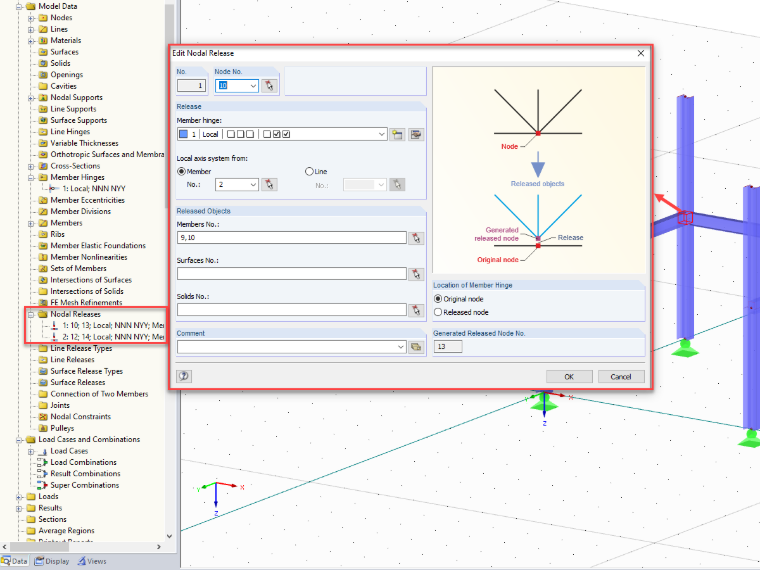The width and height of the screenshot is (760, 570).
Task: Switch to the Data navigator tab
Action: point(15,561)
